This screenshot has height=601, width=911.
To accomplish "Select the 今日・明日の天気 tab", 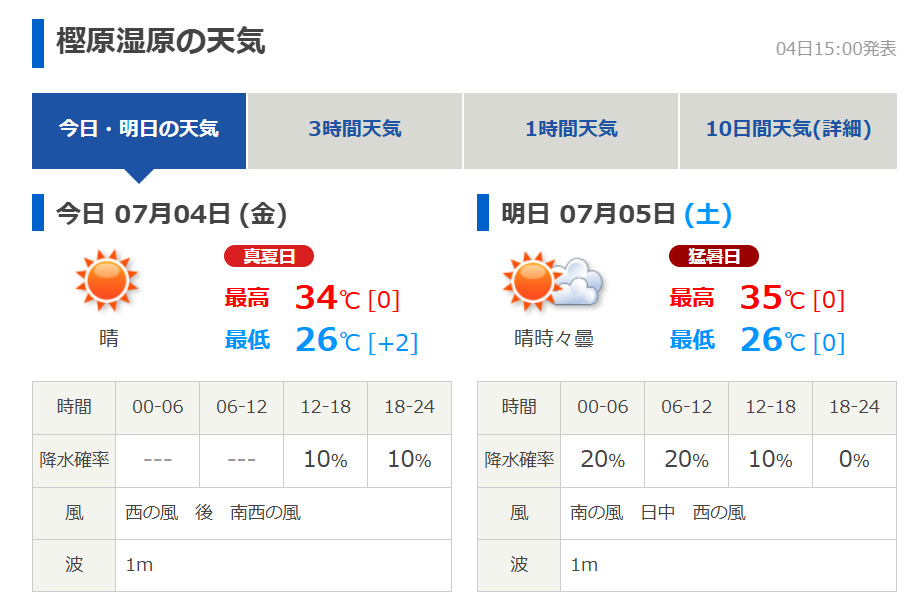I will click(x=139, y=131).
